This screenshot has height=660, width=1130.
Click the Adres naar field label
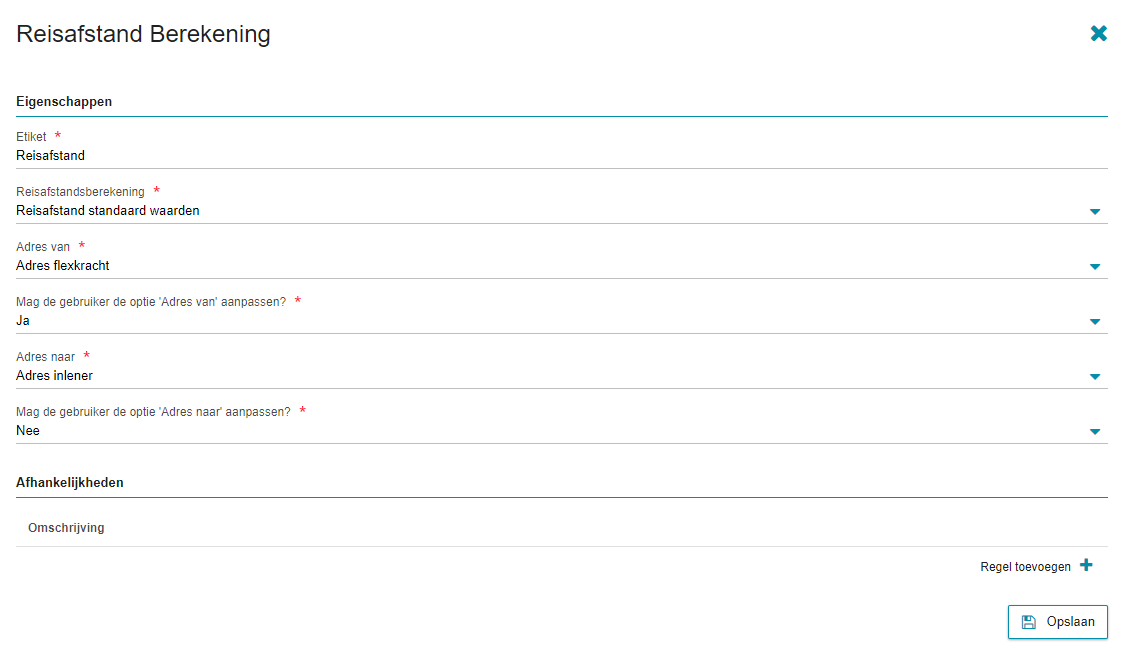point(45,357)
